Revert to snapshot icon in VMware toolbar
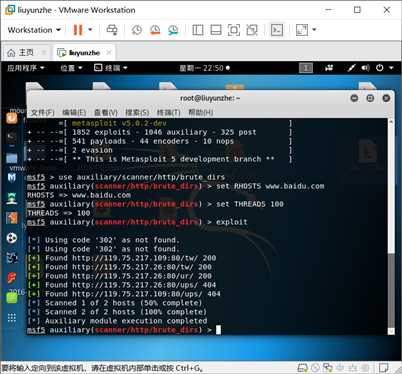This screenshot has height=374, width=402. pyautogui.click(x=155, y=30)
